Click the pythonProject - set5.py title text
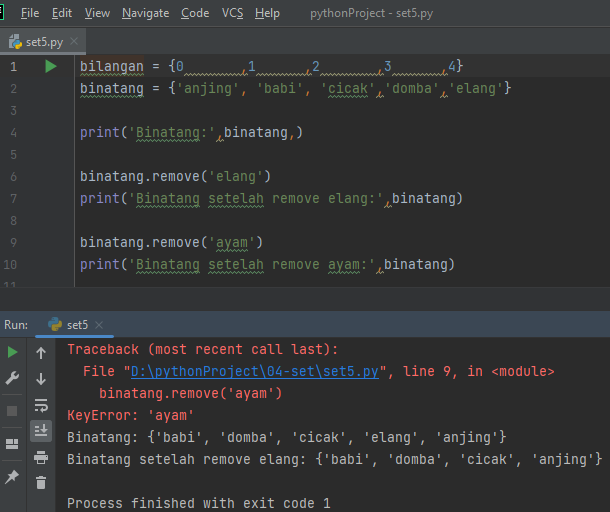 click(372, 13)
